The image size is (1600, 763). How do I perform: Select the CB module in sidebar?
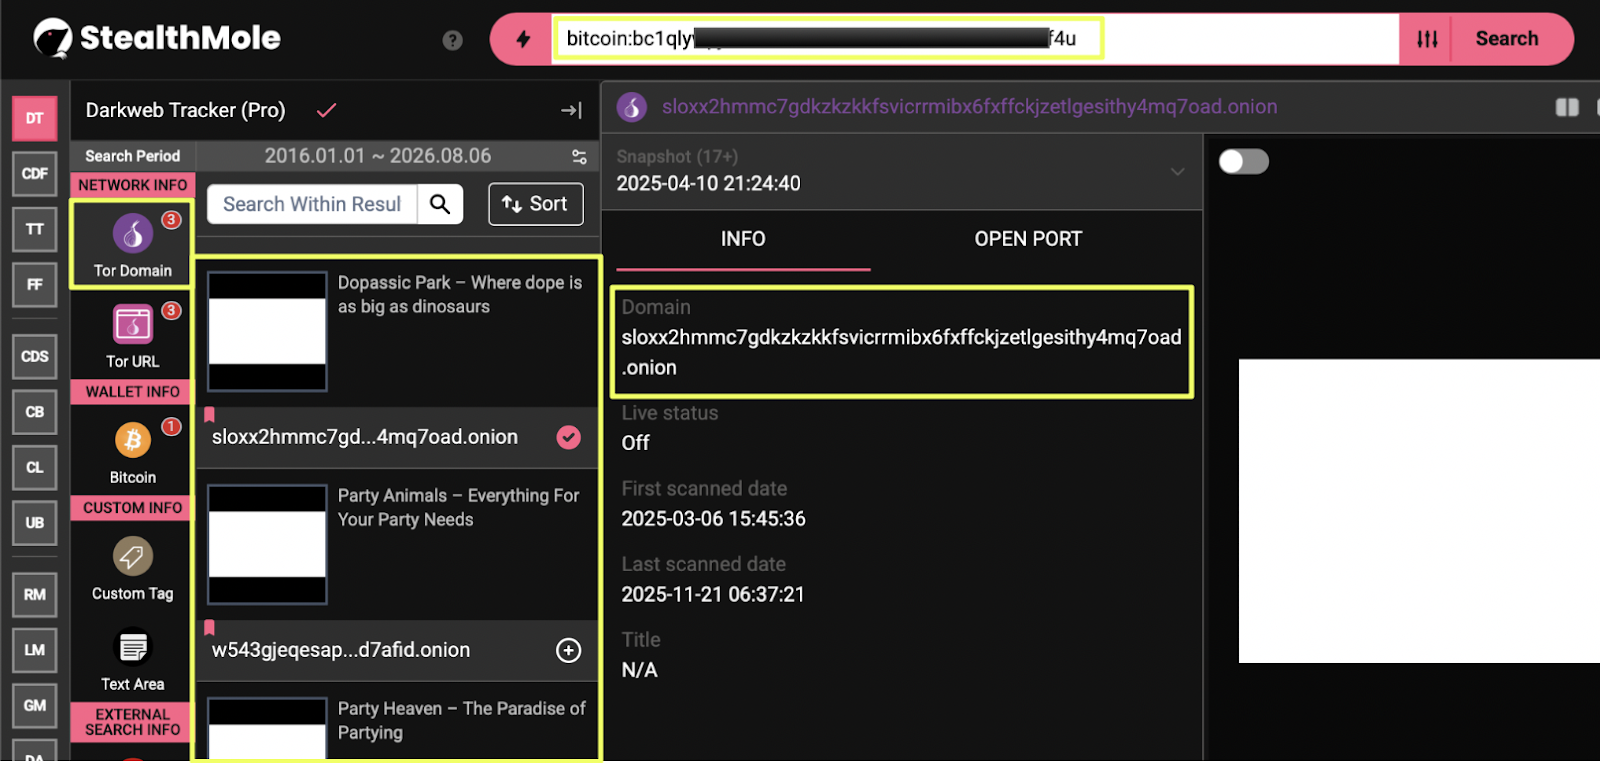pyautogui.click(x=35, y=412)
